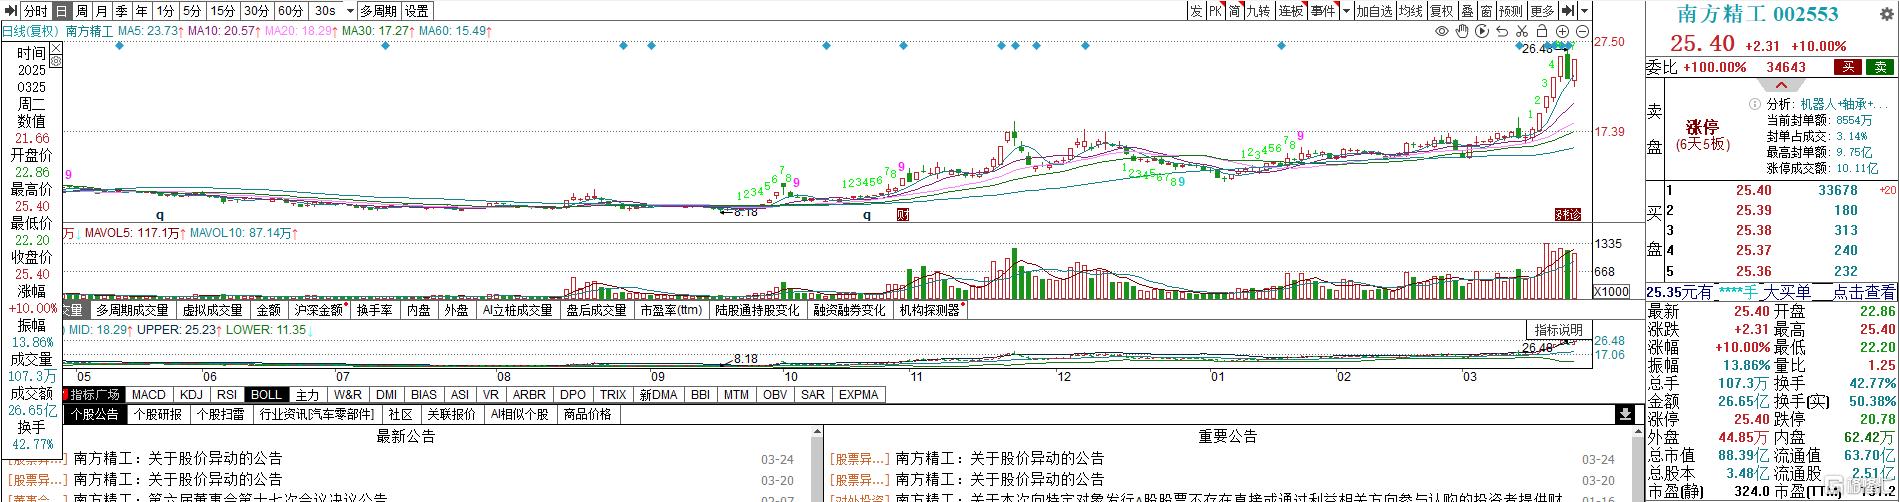Screen dimensions: 1899x502
Task: Select the AI立桩成交量 tab
Action: 518,310
